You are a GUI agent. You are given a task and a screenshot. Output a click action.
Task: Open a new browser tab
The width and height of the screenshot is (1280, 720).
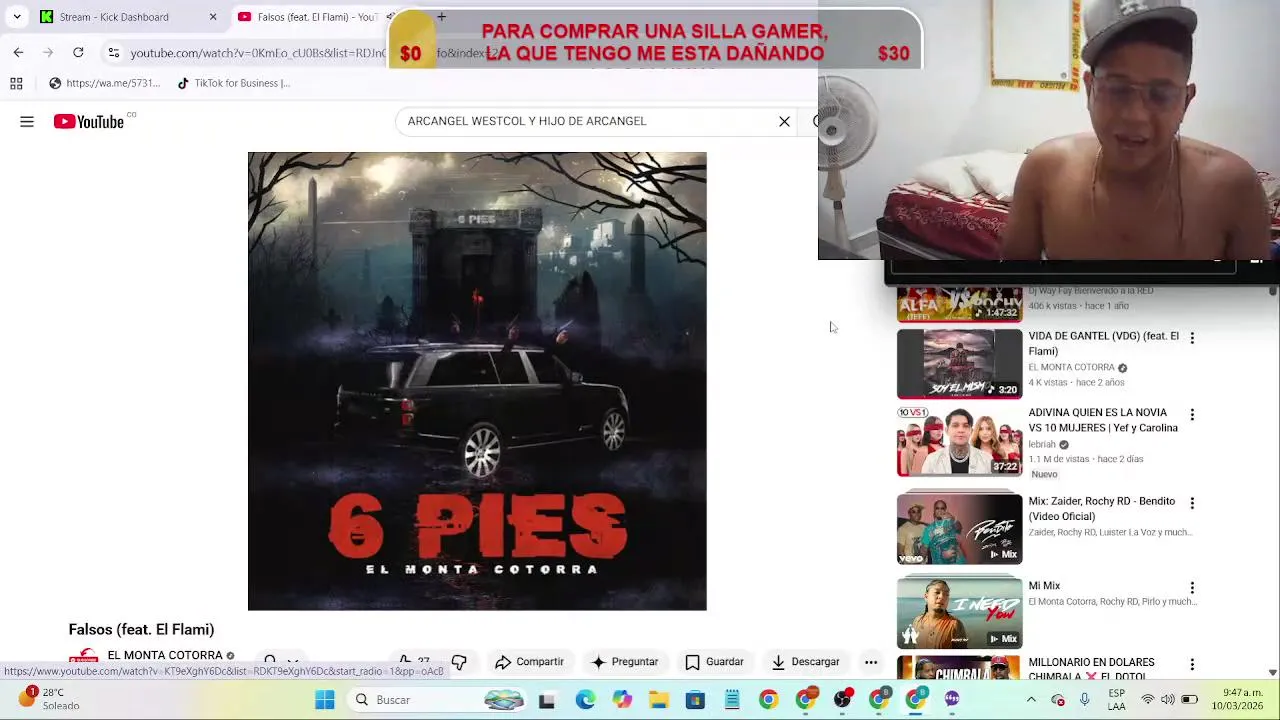(441, 17)
